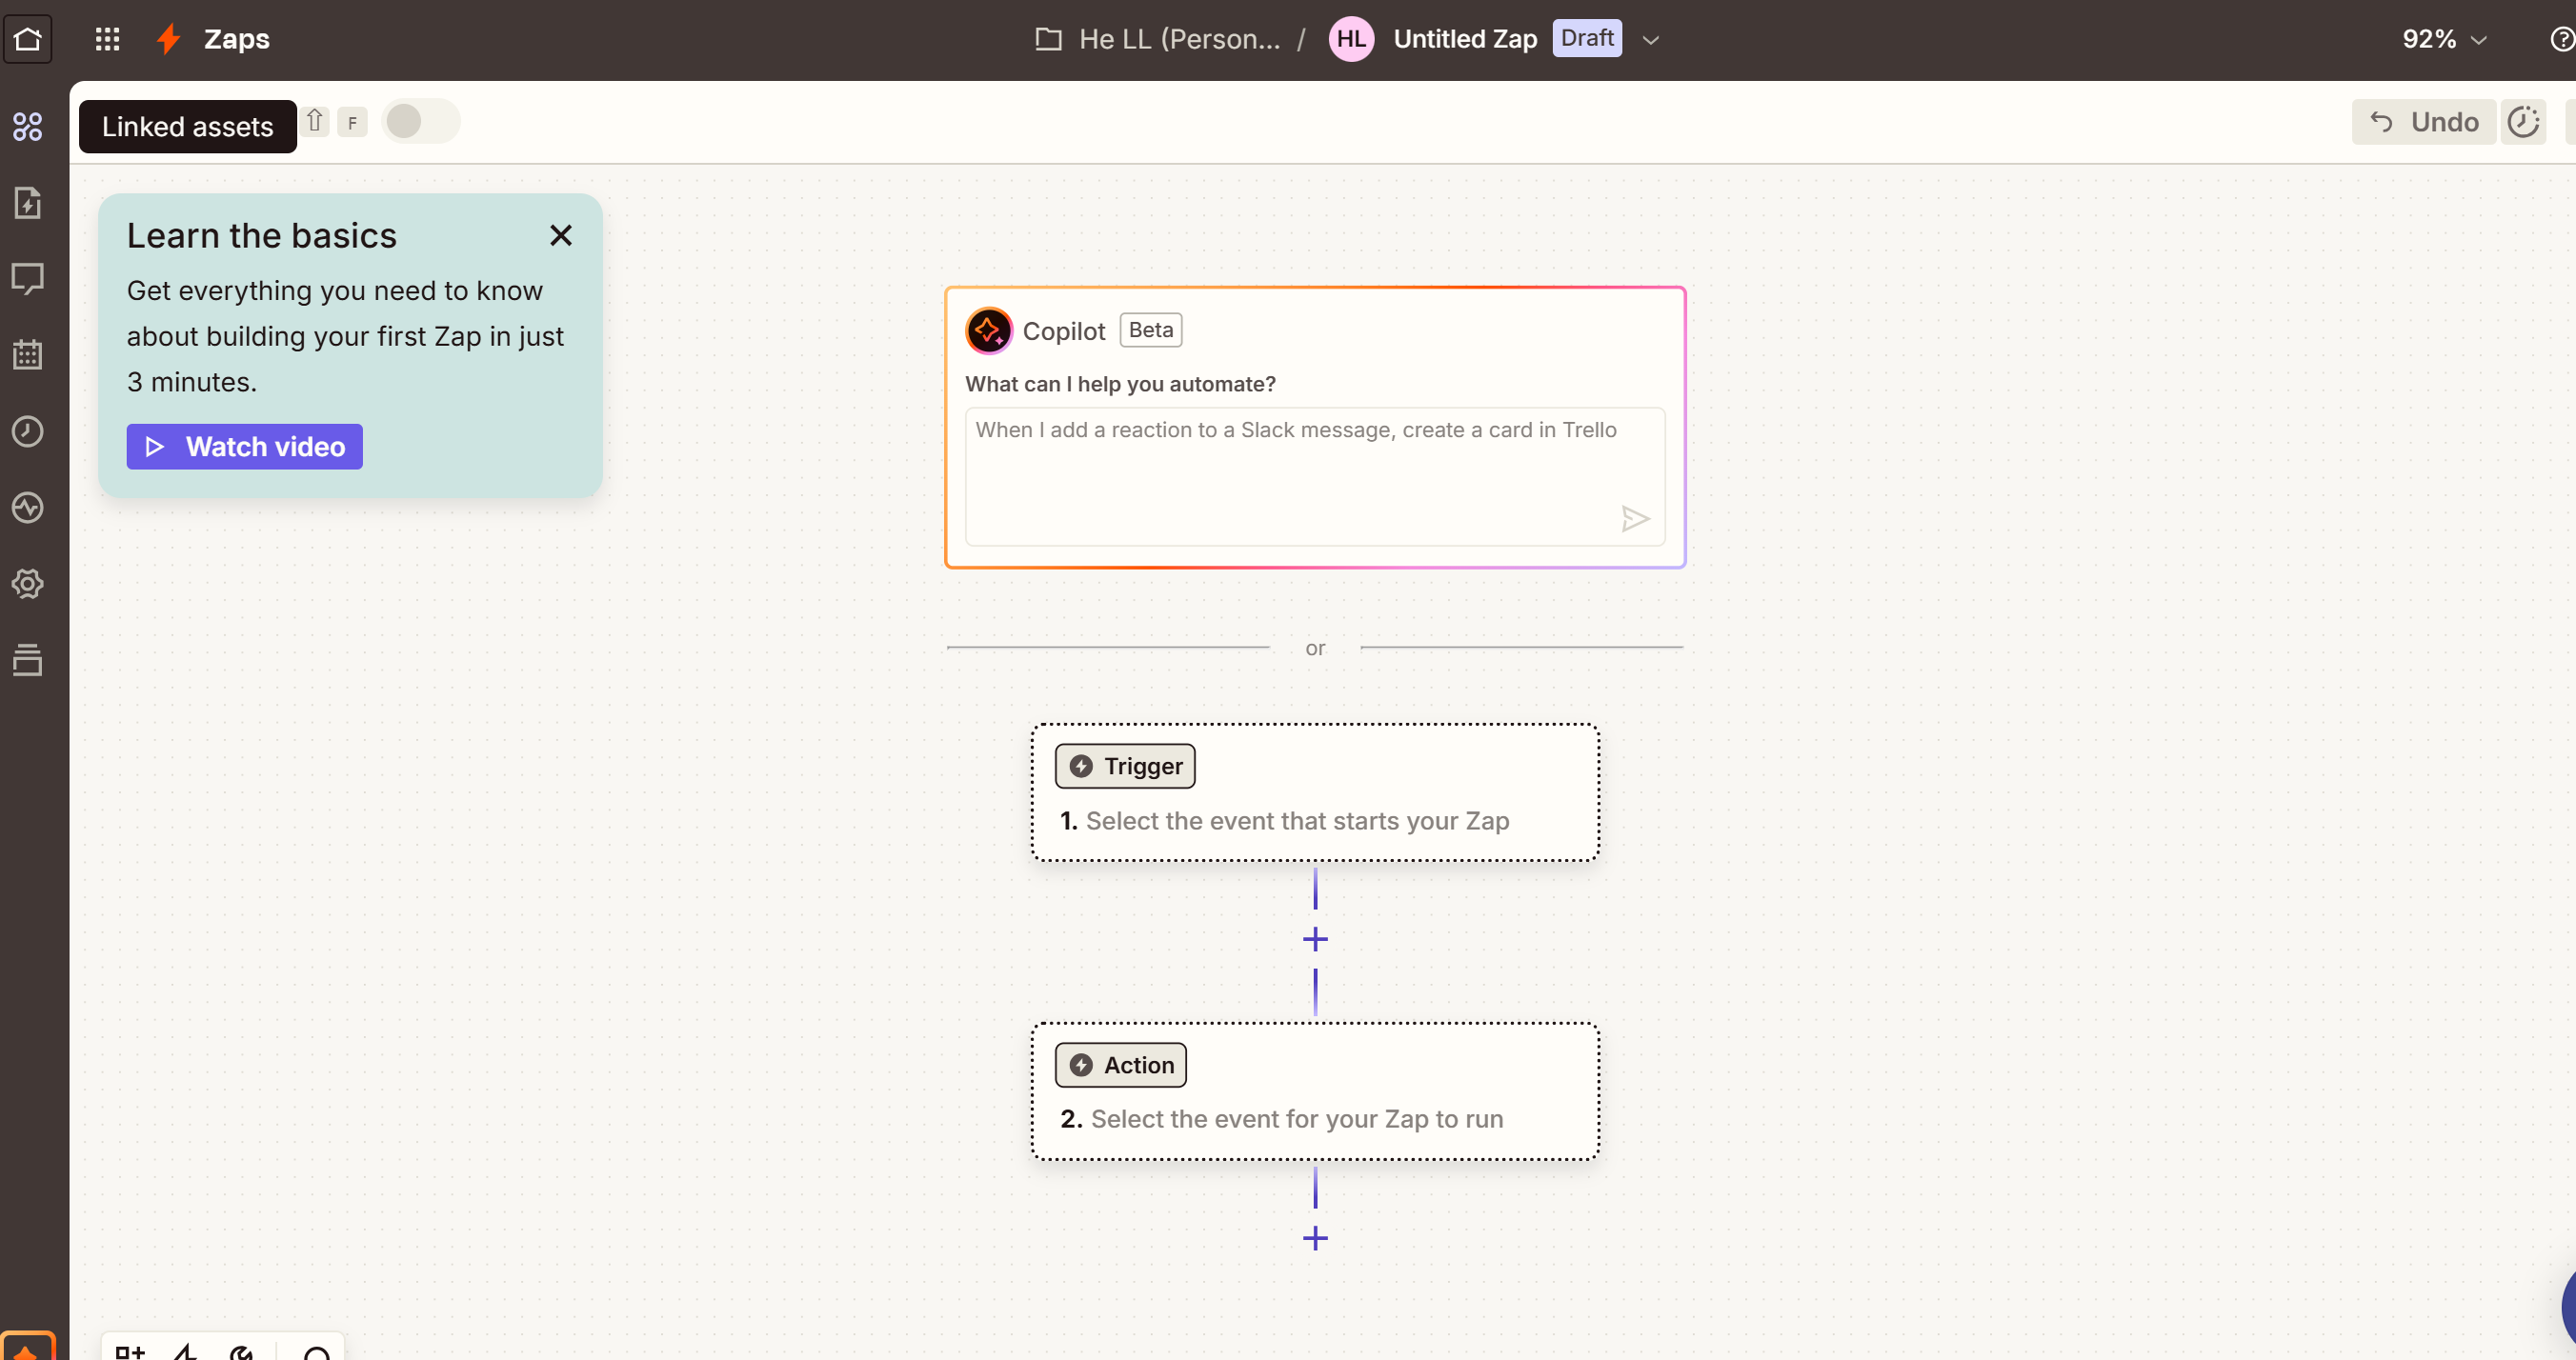This screenshot has height=1360, width=2576.
Task: Open the status activity pulse icon
Action: click(x=27, y=508)
